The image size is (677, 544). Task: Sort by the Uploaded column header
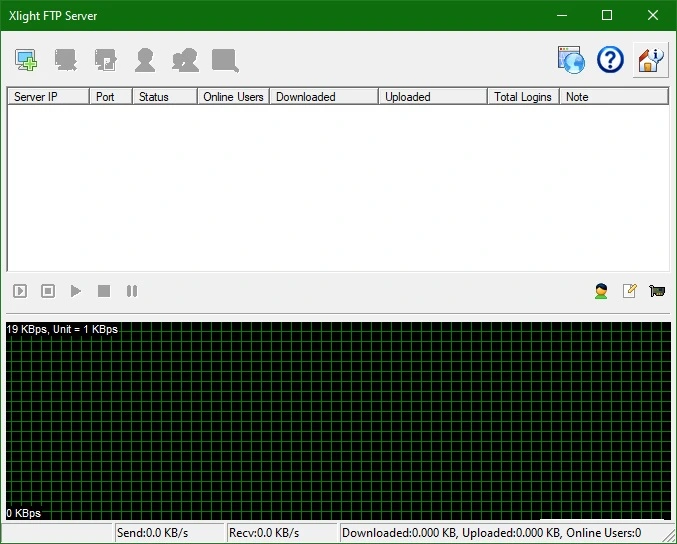point(433,97)
